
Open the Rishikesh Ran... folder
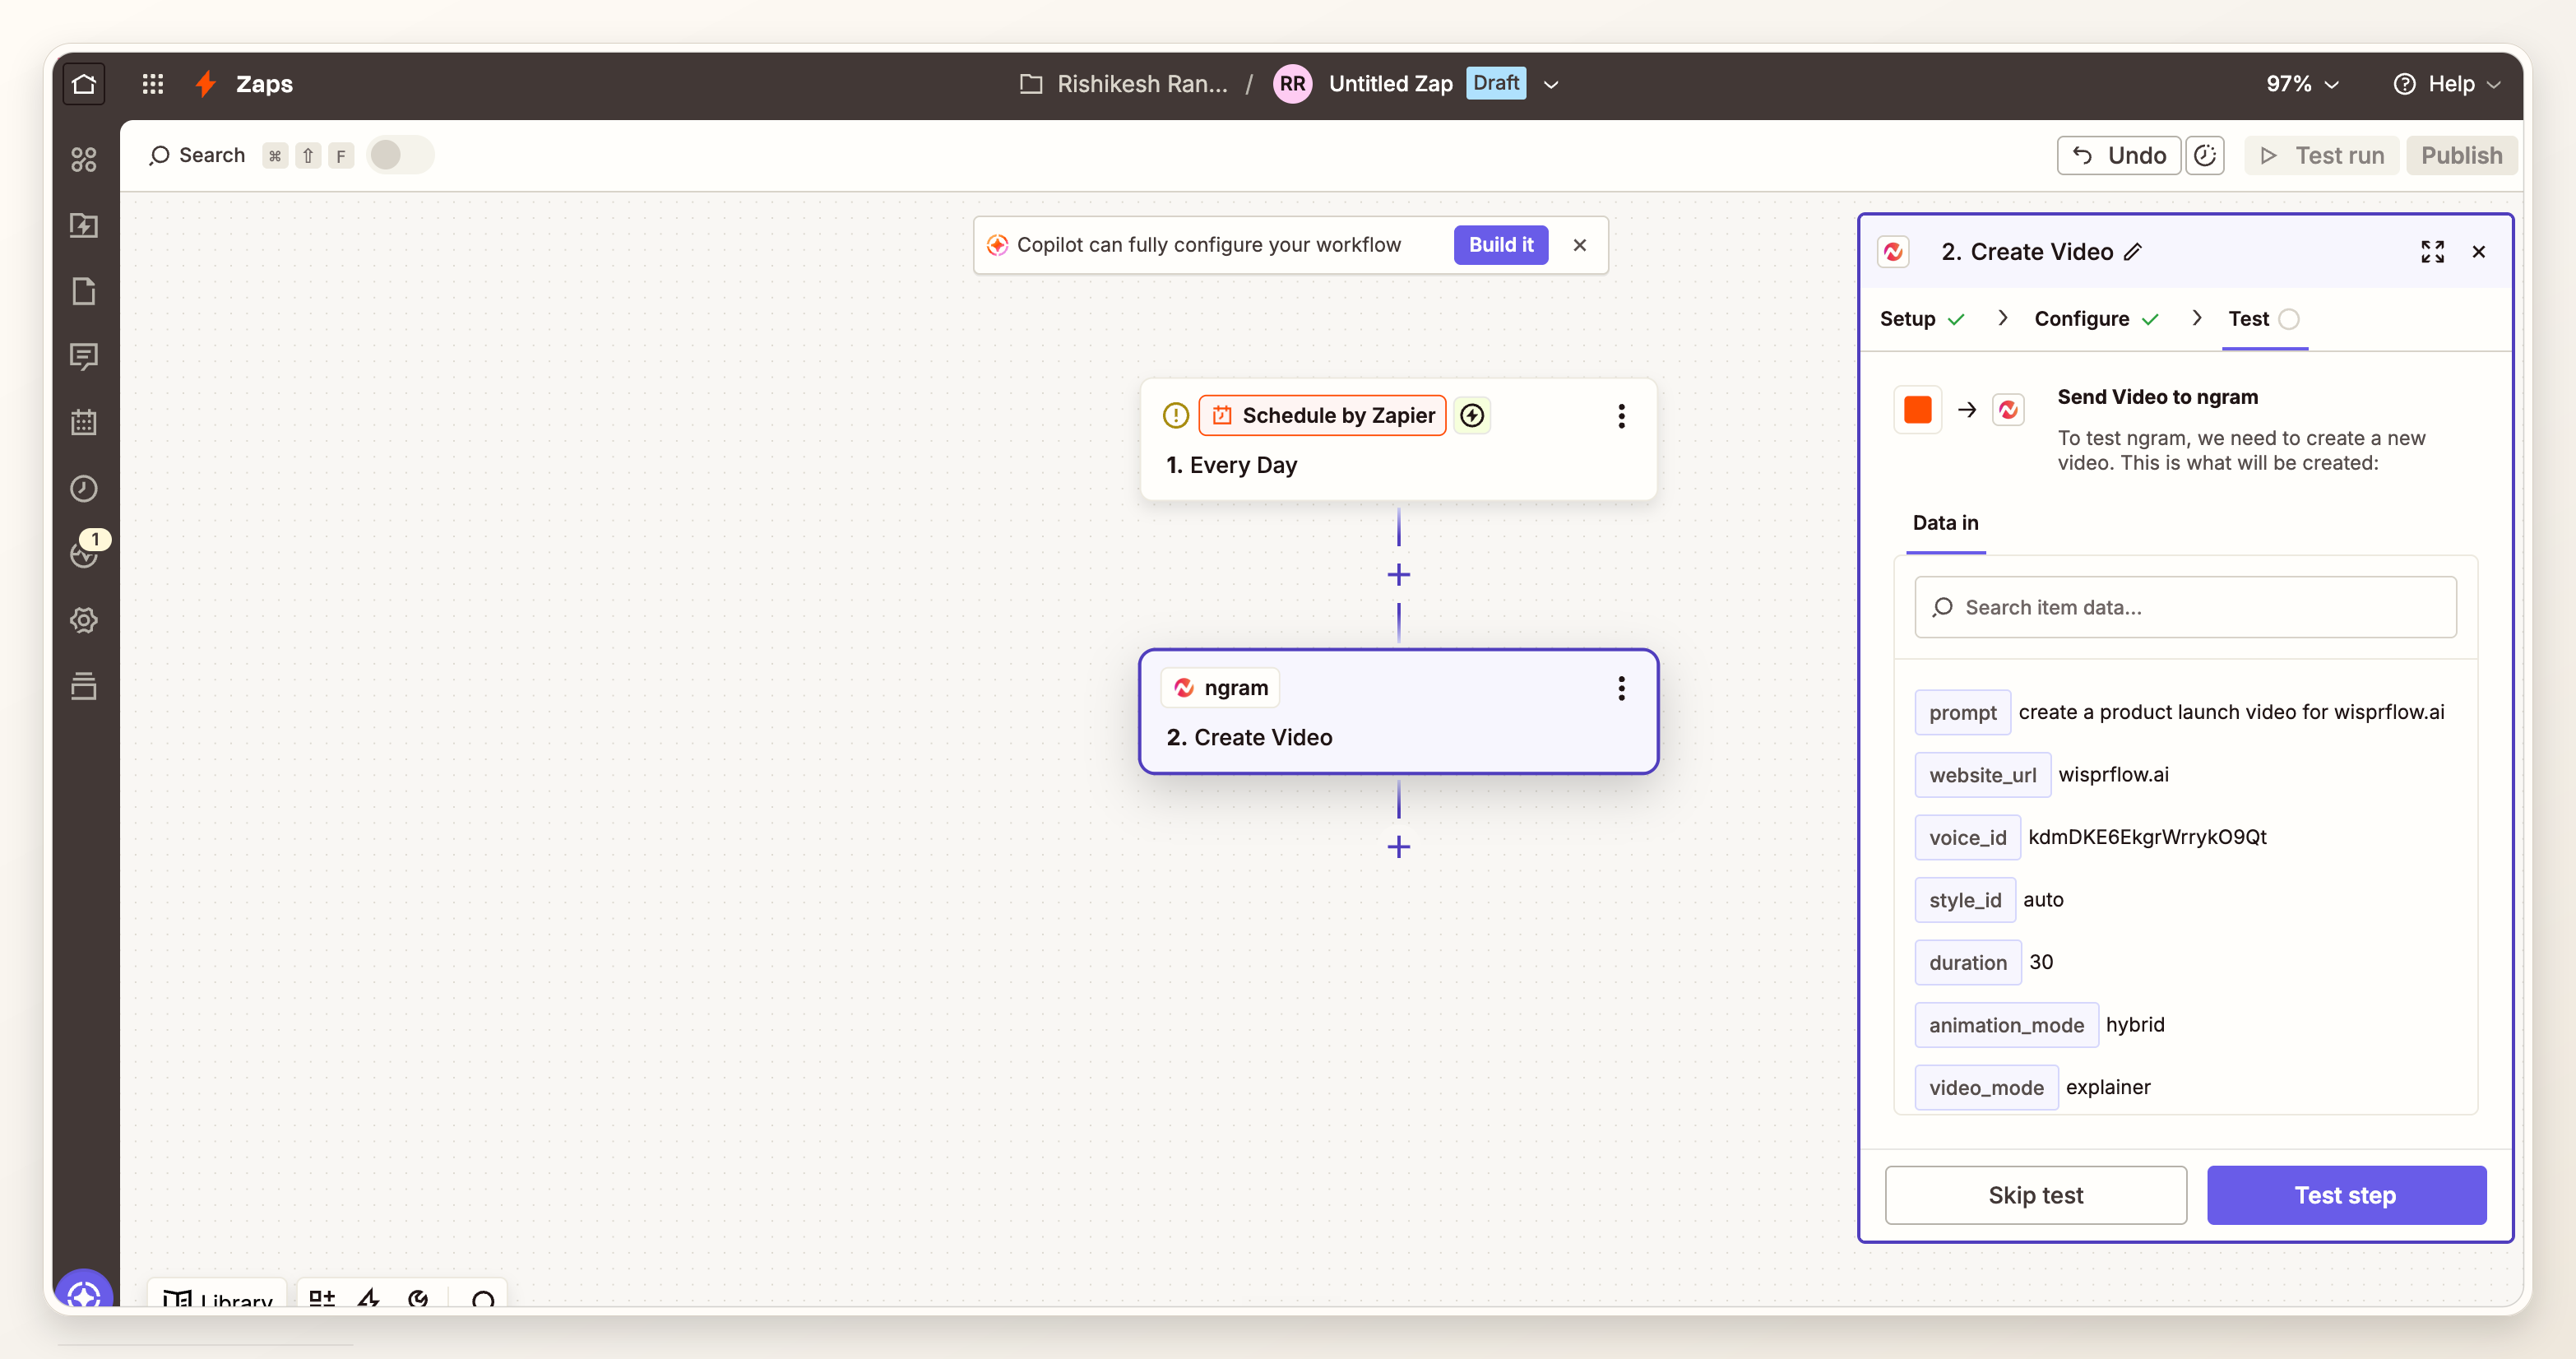1124,84
